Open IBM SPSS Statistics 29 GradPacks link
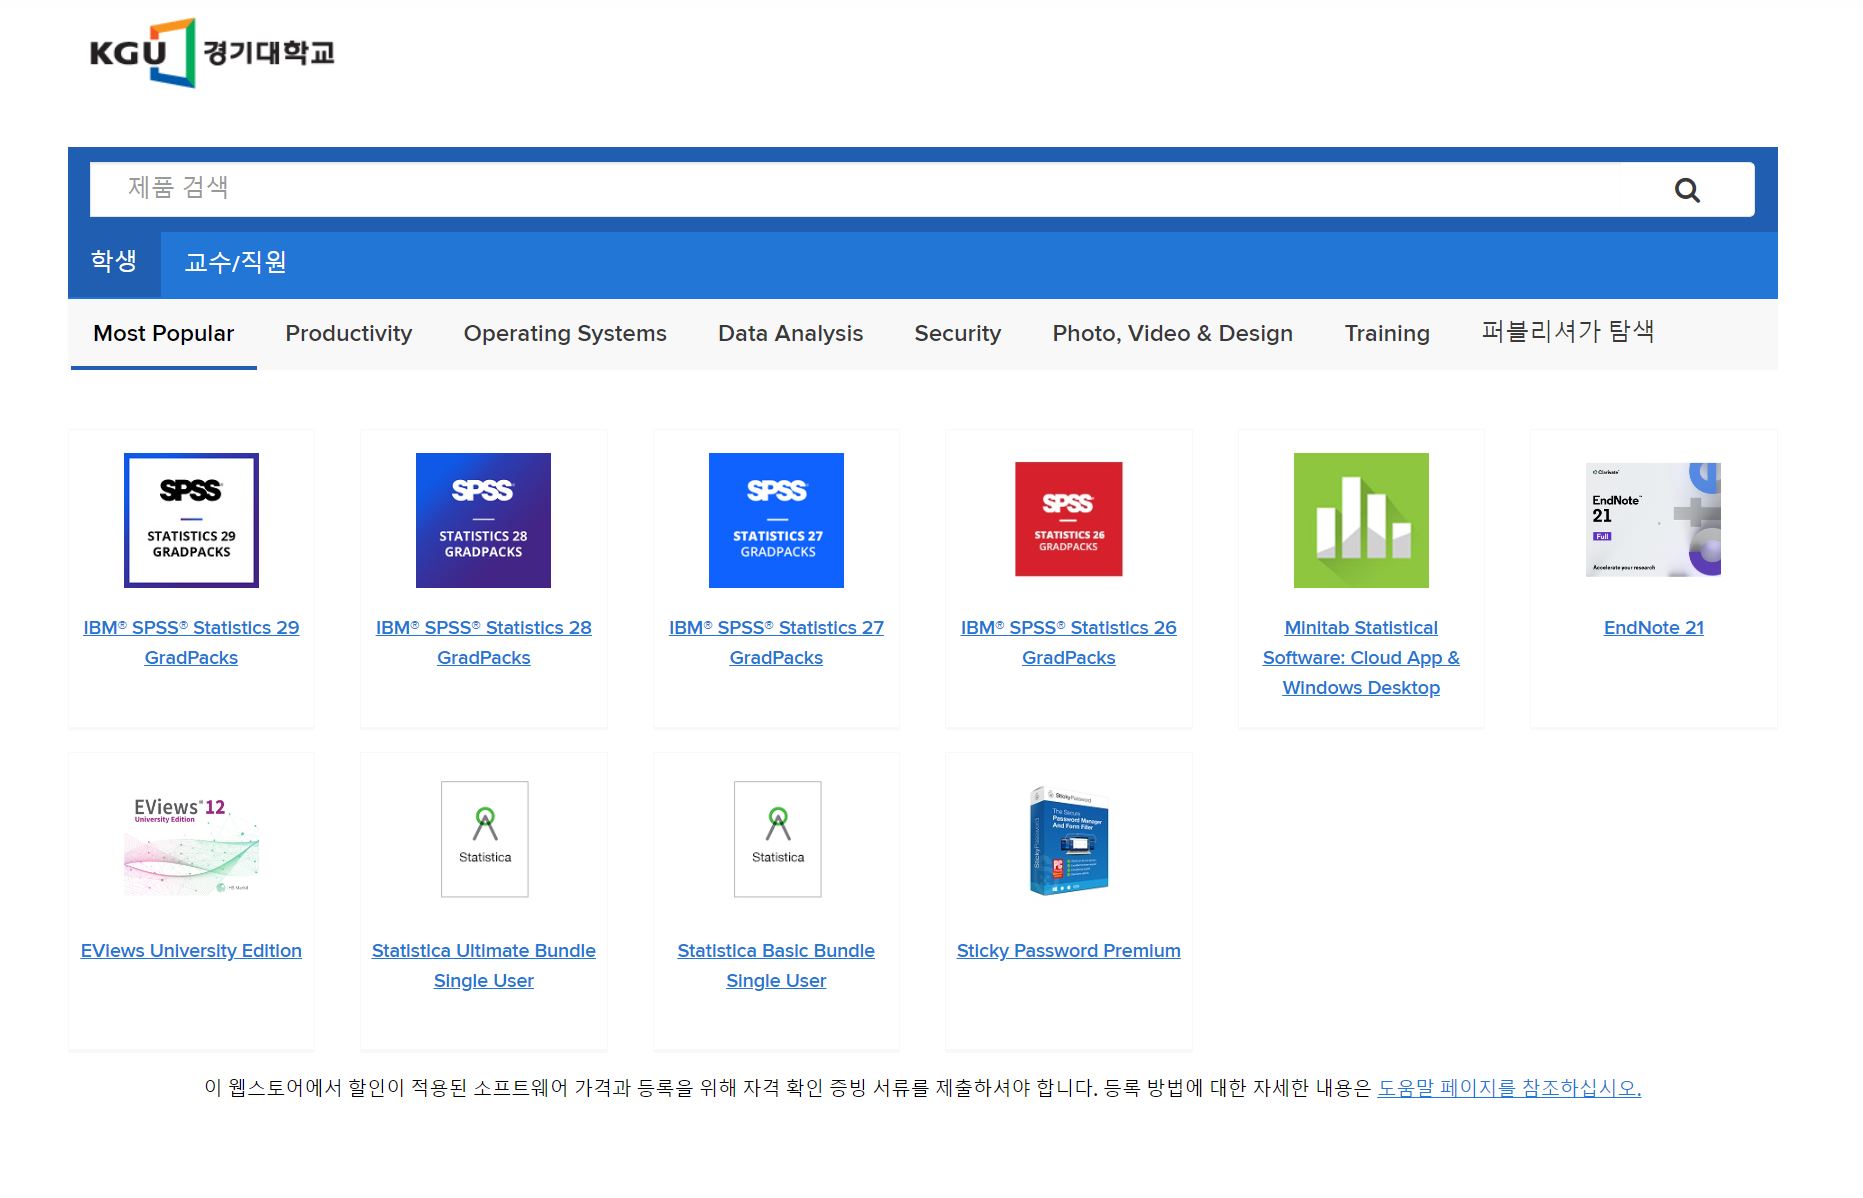 (x=191, y=642)
